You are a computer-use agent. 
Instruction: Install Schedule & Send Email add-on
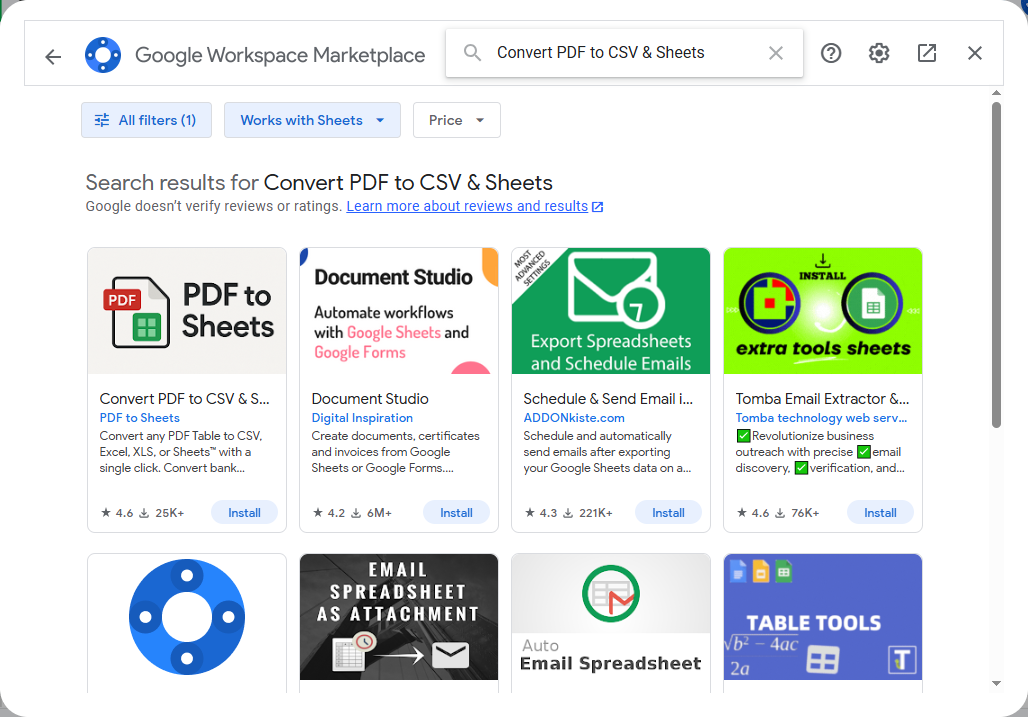point(668,512)
